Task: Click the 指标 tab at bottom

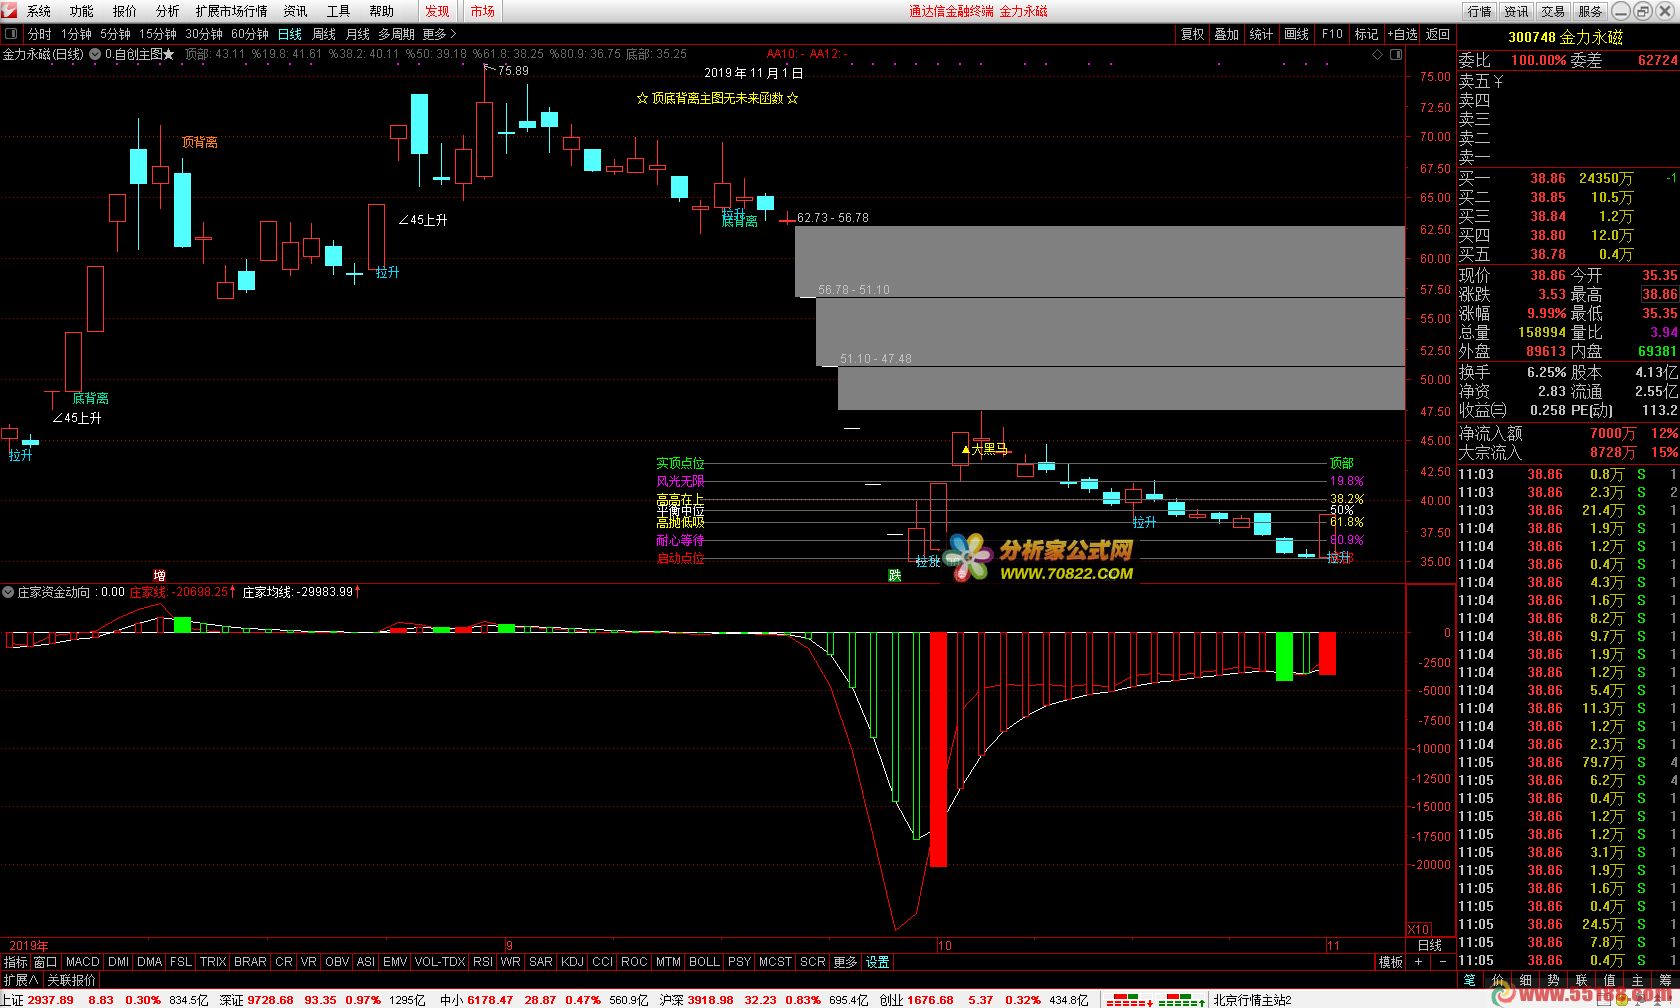Action: click(15, 962)
